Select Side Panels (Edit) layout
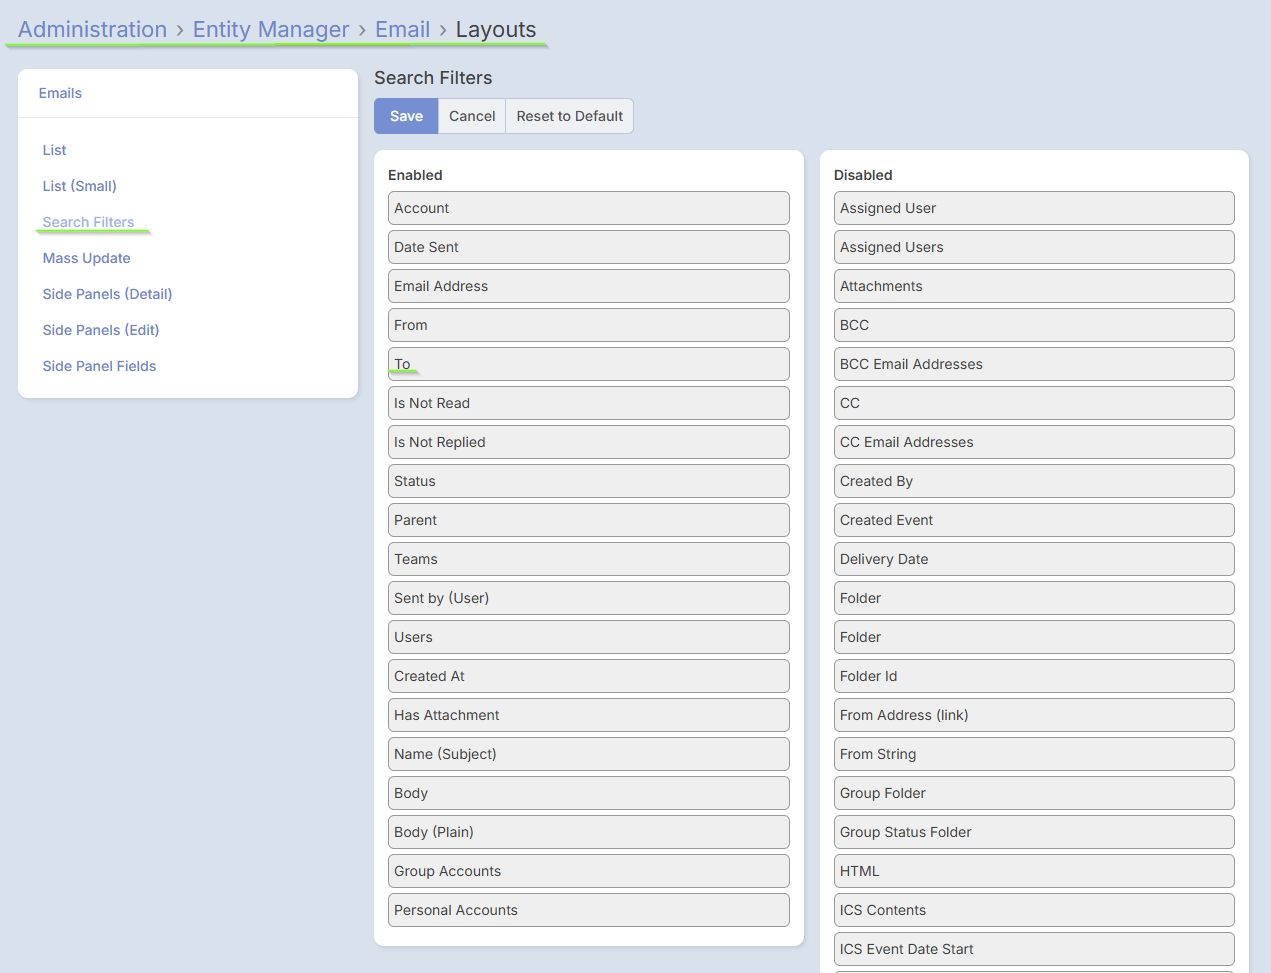This screenshot has height=973, width=1271. pyautogui.click(x=100, y=330)
